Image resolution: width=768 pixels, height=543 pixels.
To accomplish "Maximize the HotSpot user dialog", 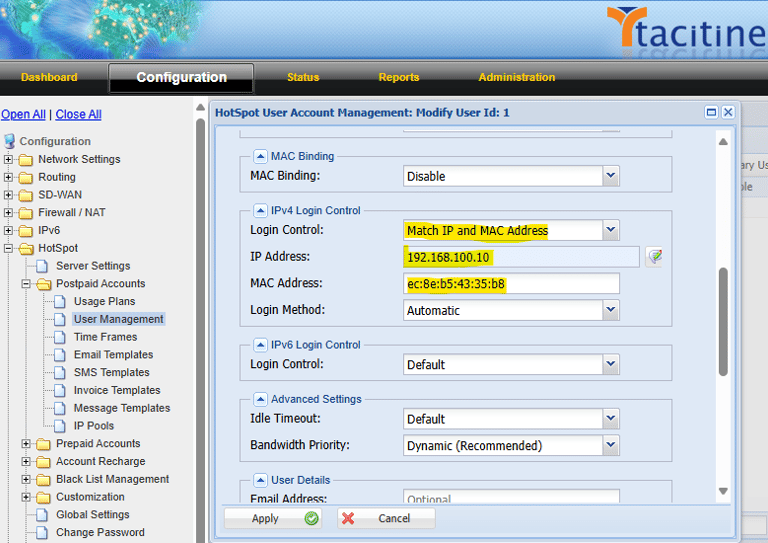I will pyautogui.click(x=711, y=112).
